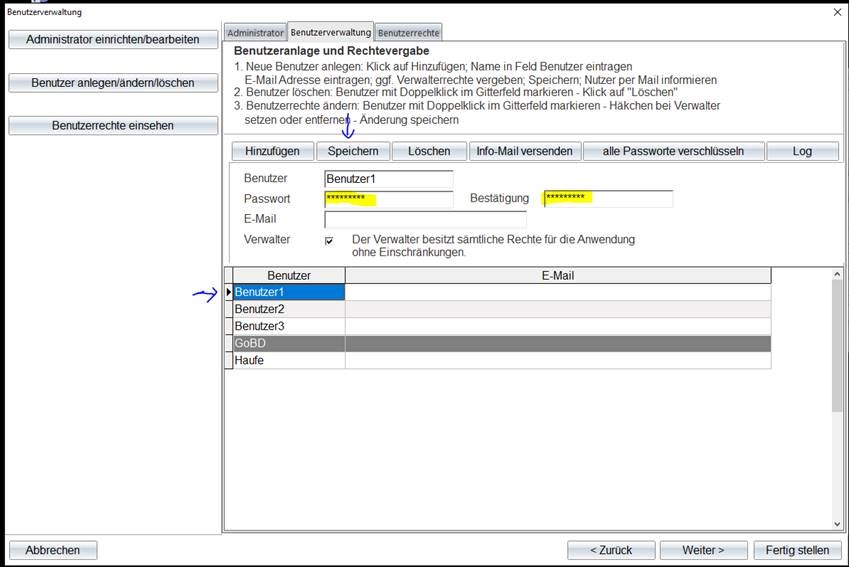Click alle Passworte verschlüsseln button
This screenshot has height=567, width=849.
[674, 151]
